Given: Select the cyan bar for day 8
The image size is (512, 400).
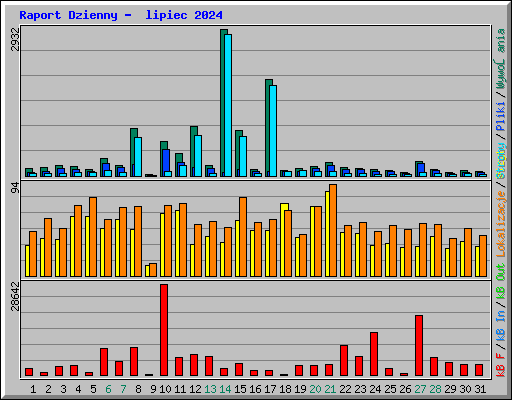Looking at the screenshot, I should (138, 157).
